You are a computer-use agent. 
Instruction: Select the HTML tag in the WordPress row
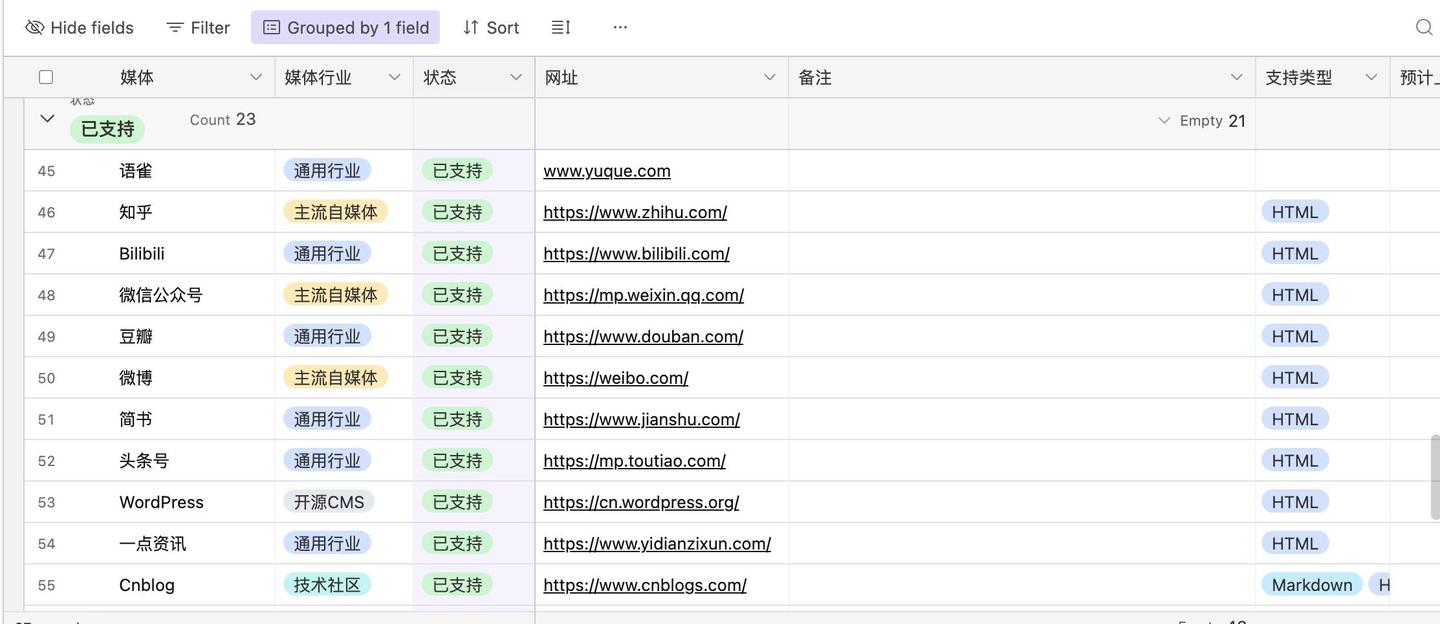(x=1294, y=501)
